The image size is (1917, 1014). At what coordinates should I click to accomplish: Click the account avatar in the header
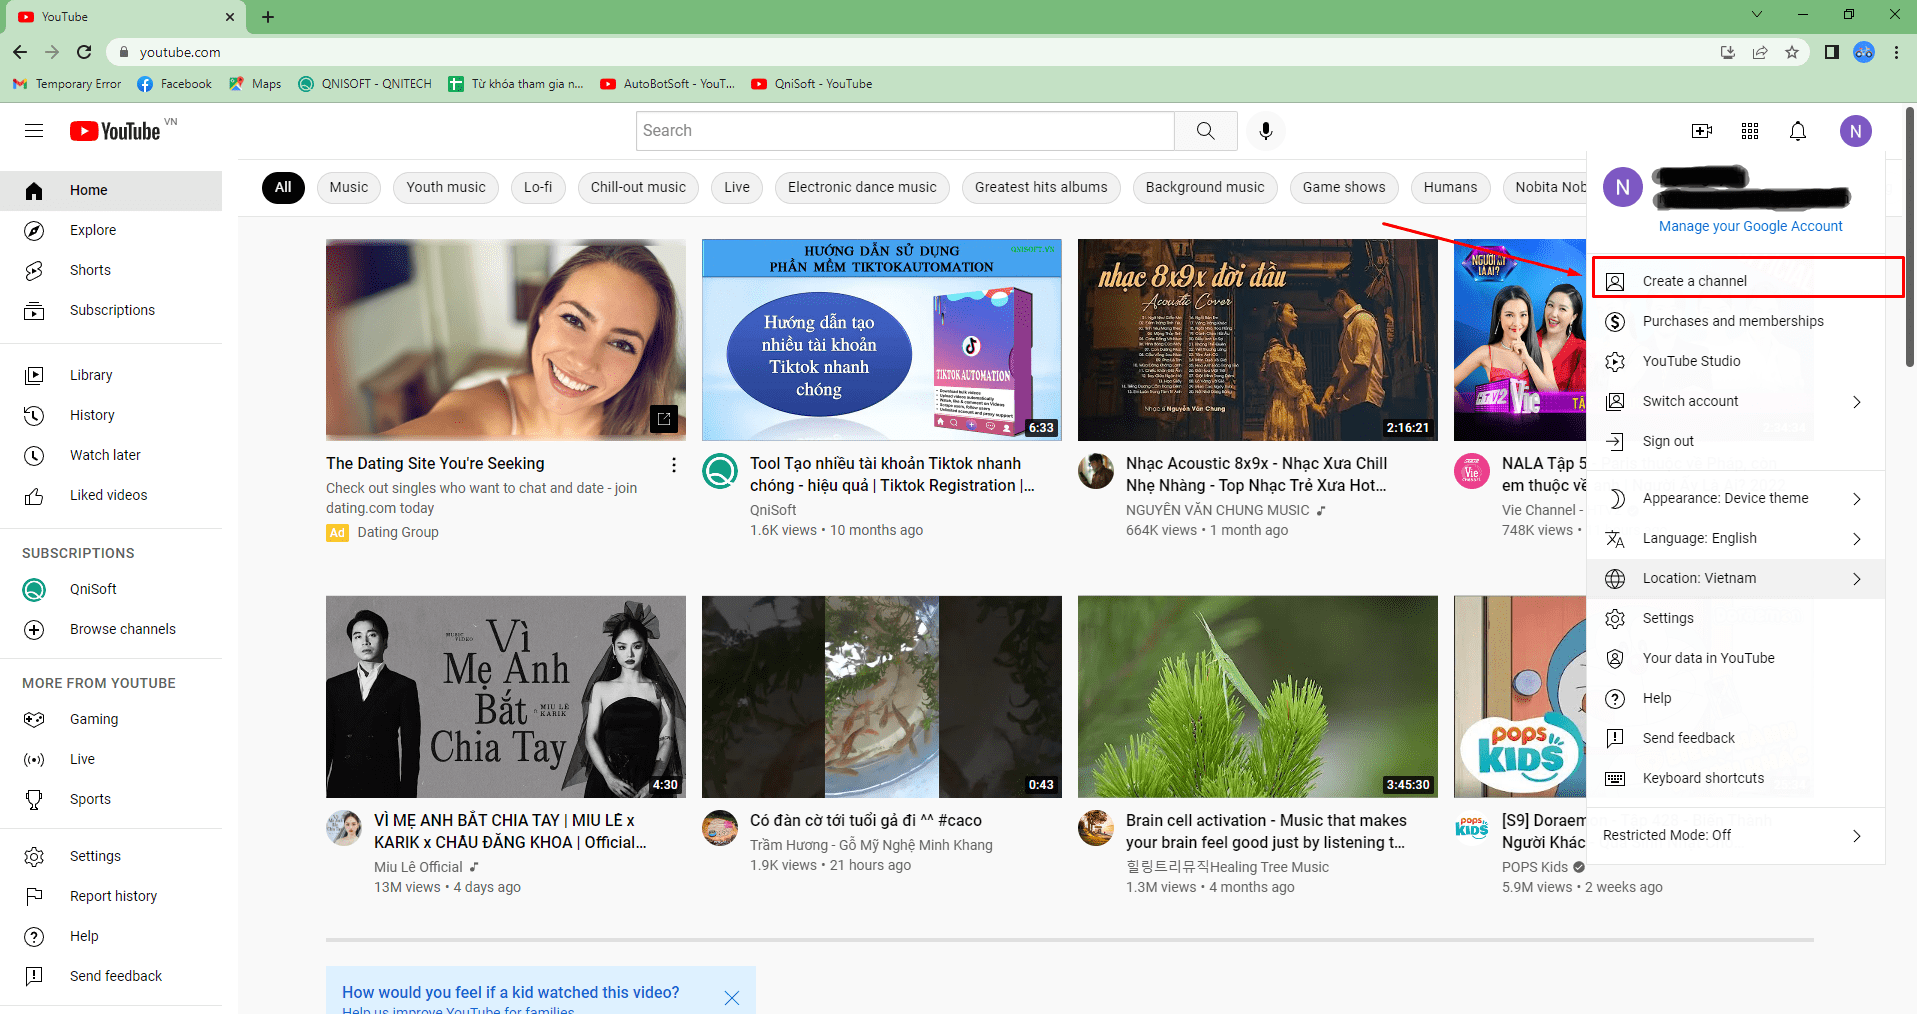(1856, 131)
